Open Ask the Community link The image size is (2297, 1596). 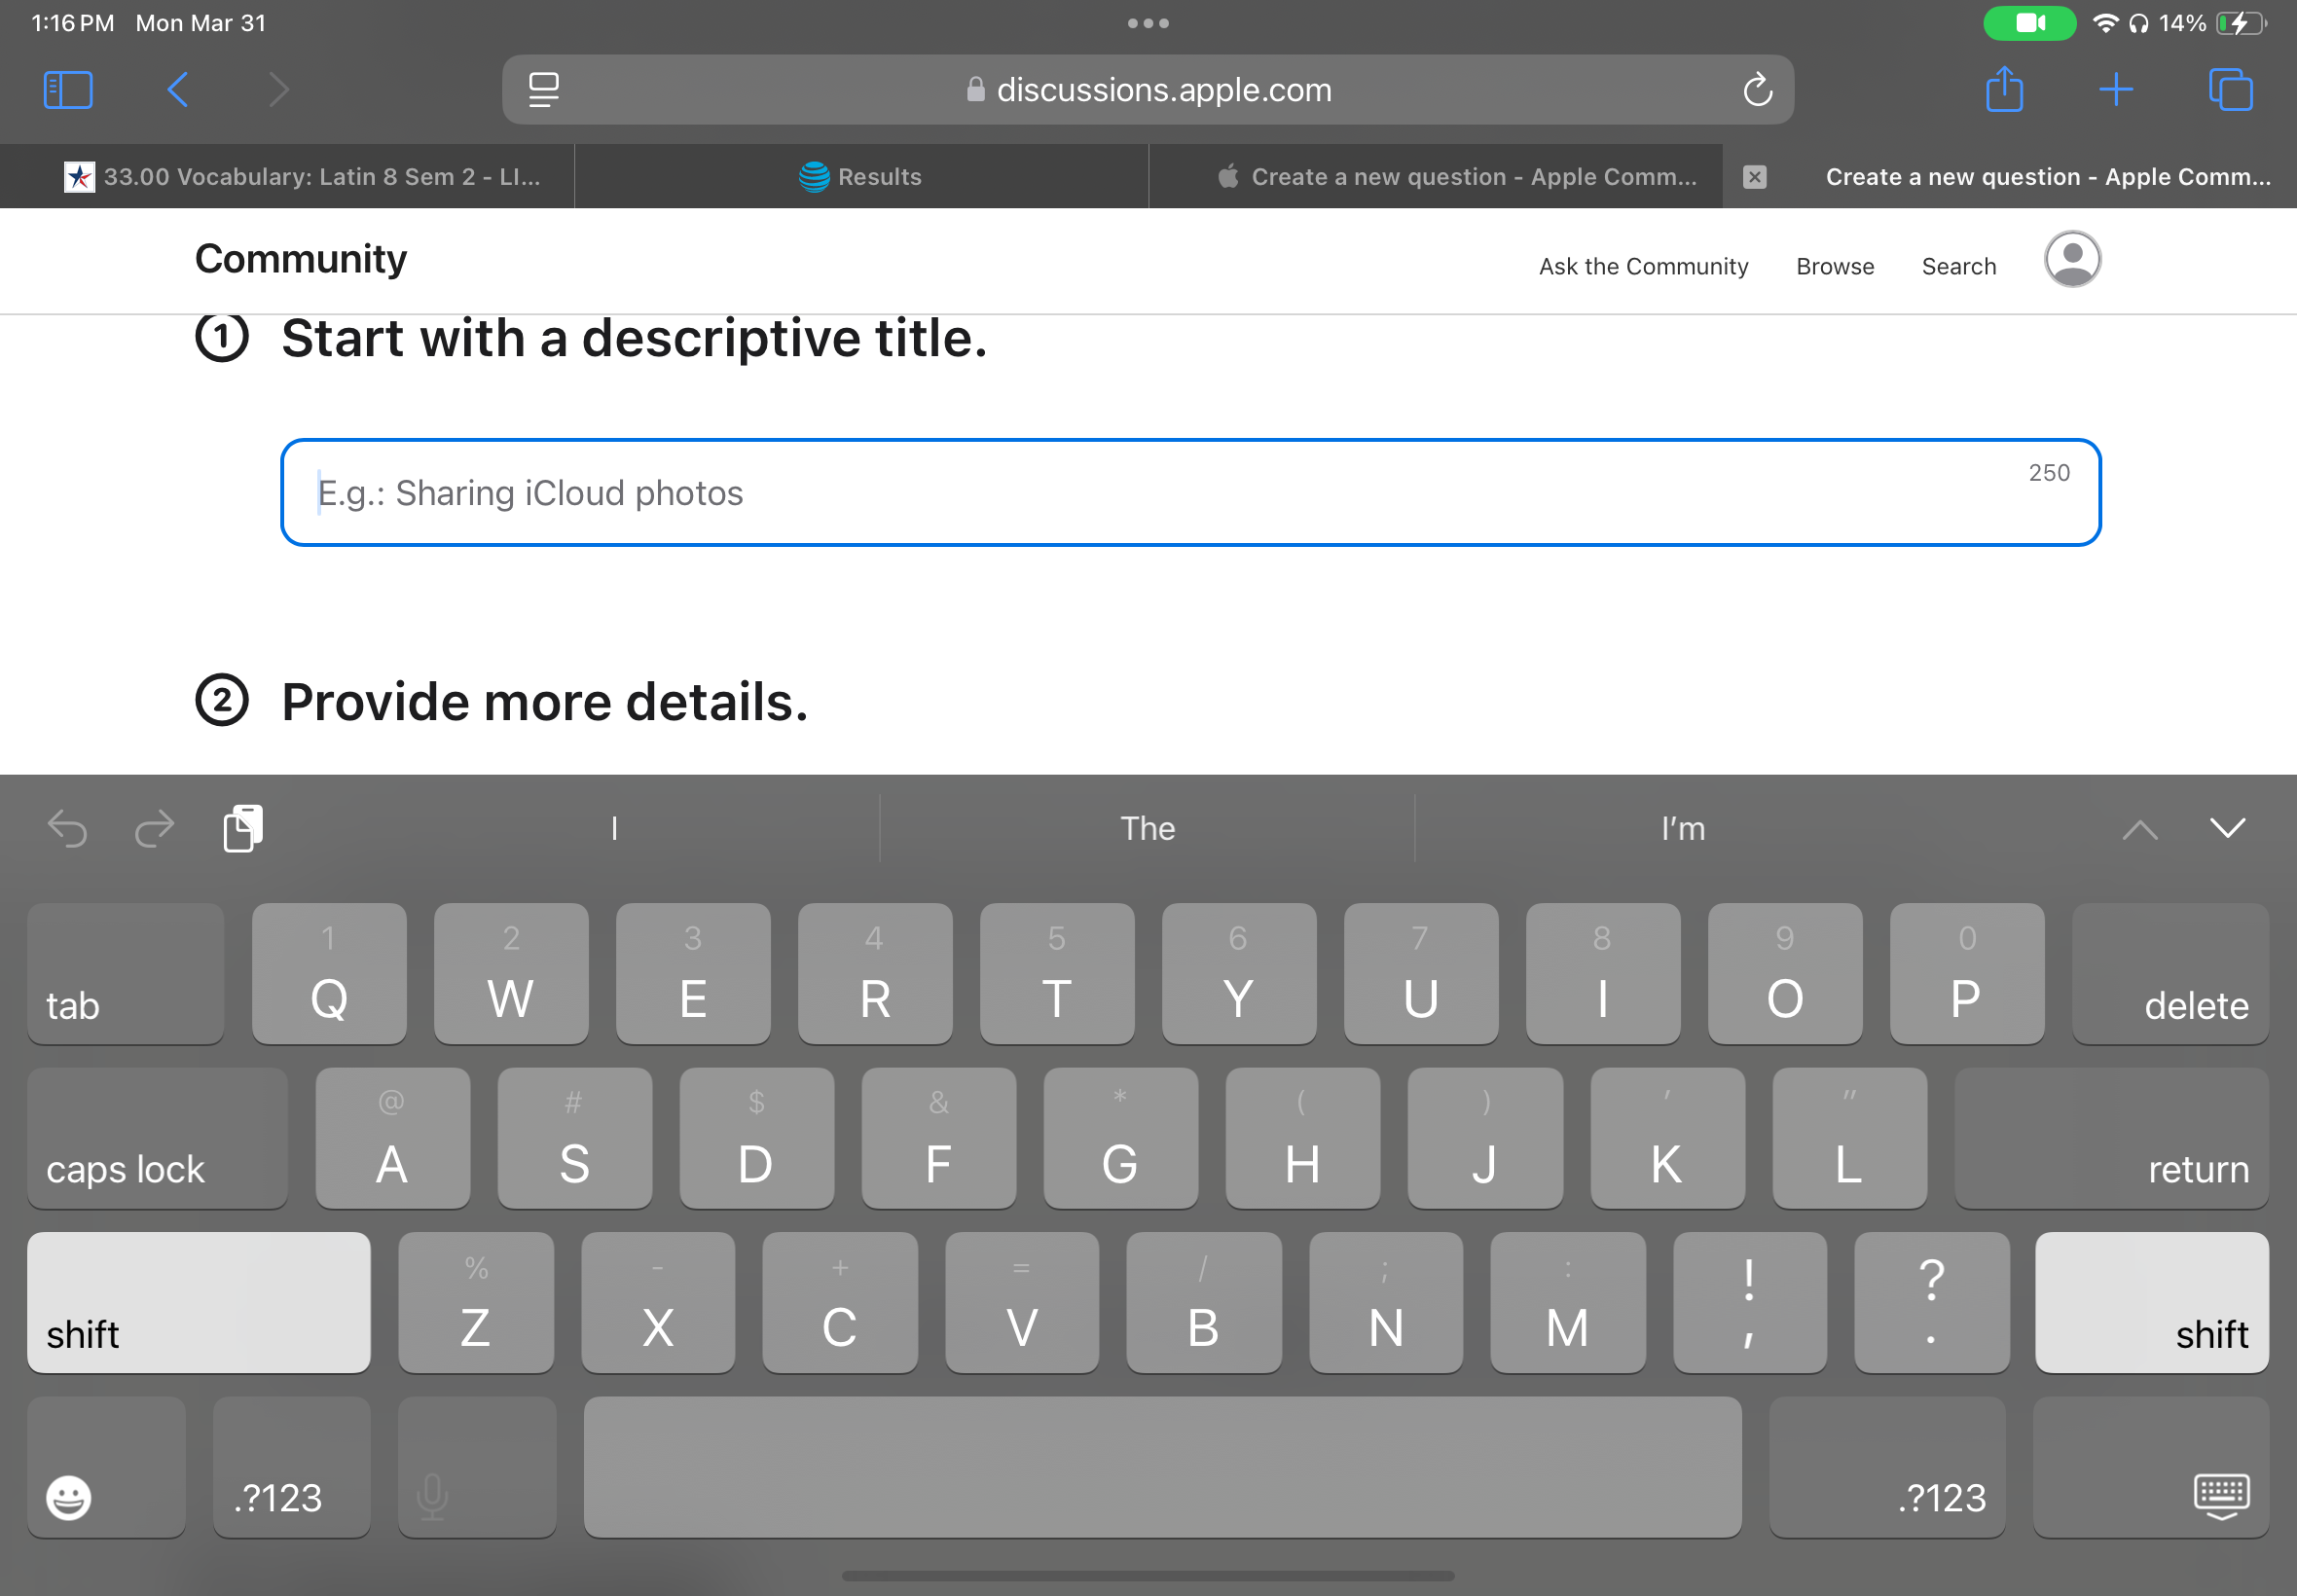1643,266
